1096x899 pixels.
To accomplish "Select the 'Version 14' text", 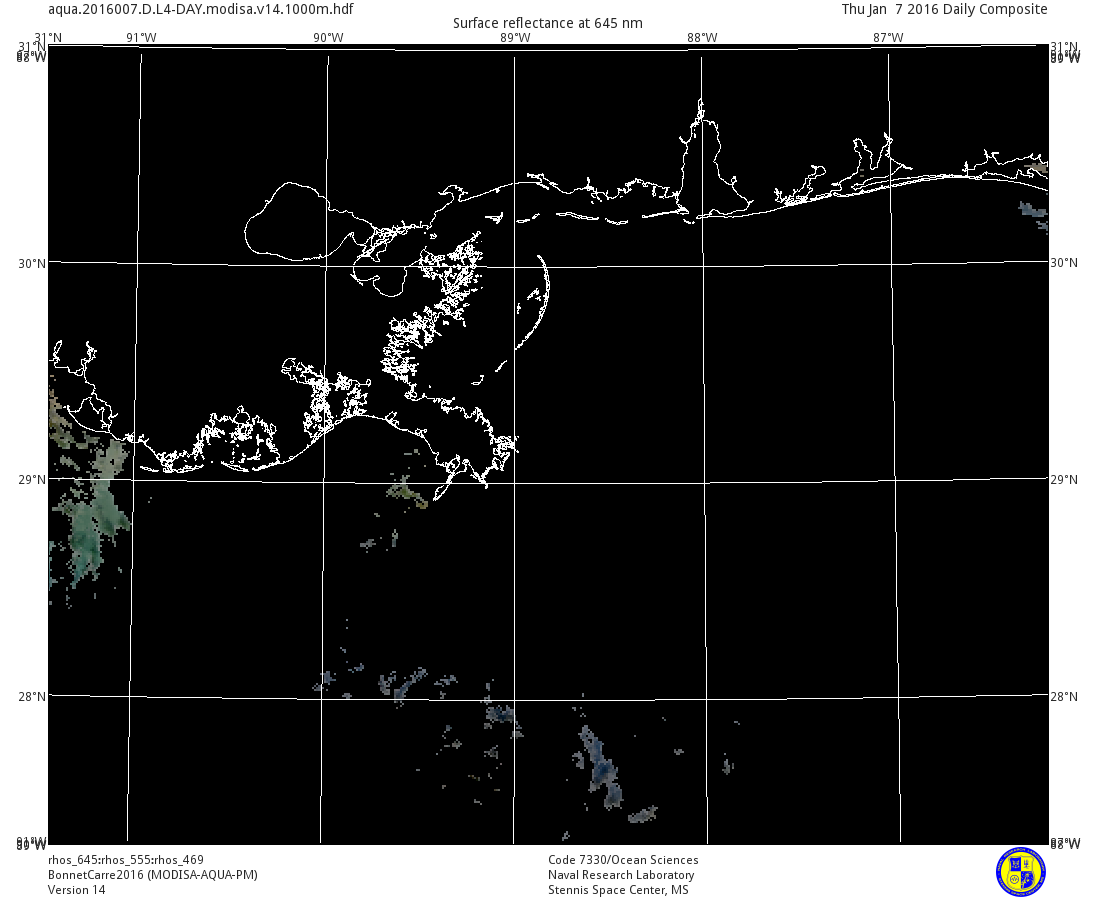I will pos(76,890).
